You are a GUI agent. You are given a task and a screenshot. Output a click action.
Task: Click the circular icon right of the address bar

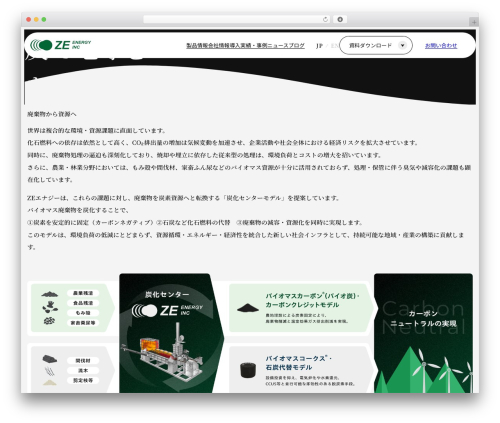tap(340, 19)
